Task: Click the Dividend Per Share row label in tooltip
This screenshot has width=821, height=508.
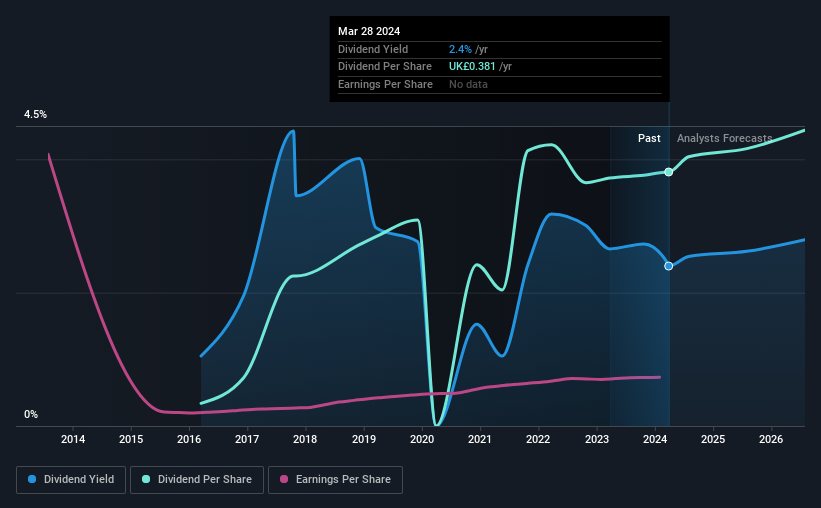Action: pyautogui.click(x=385, y=67)
